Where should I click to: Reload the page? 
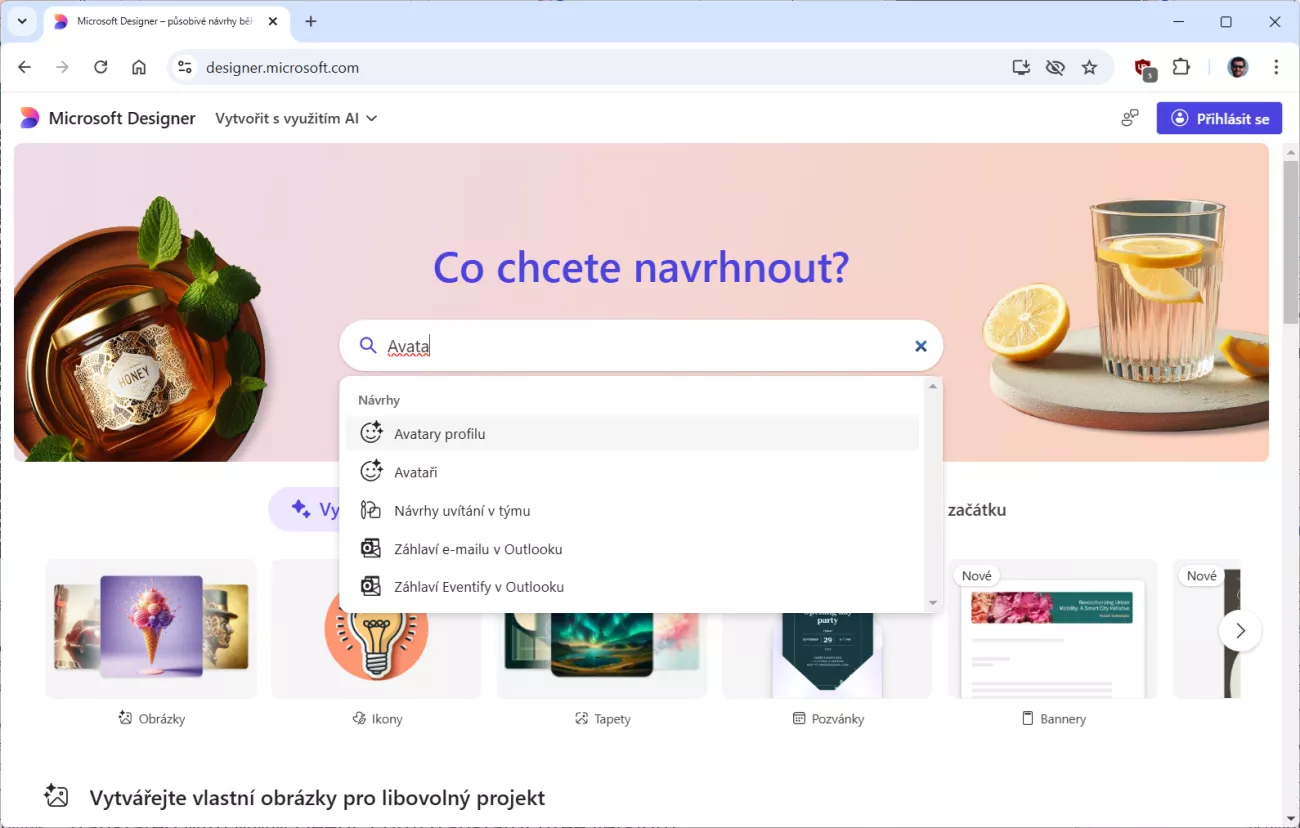[100, 68]
